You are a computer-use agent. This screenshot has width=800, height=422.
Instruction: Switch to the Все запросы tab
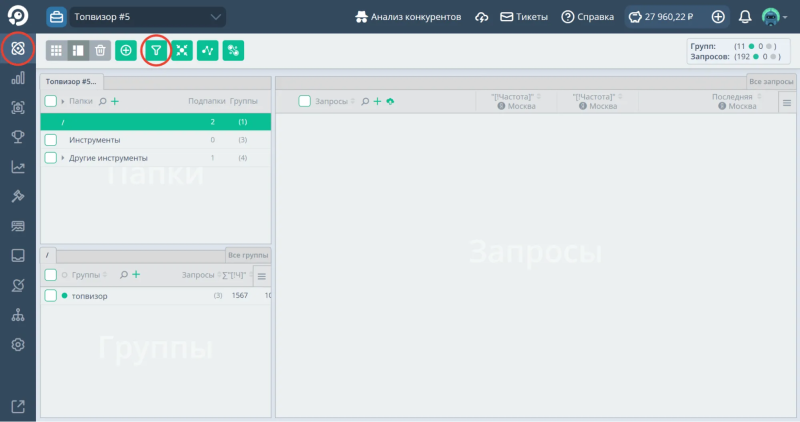tap(770, 81)
